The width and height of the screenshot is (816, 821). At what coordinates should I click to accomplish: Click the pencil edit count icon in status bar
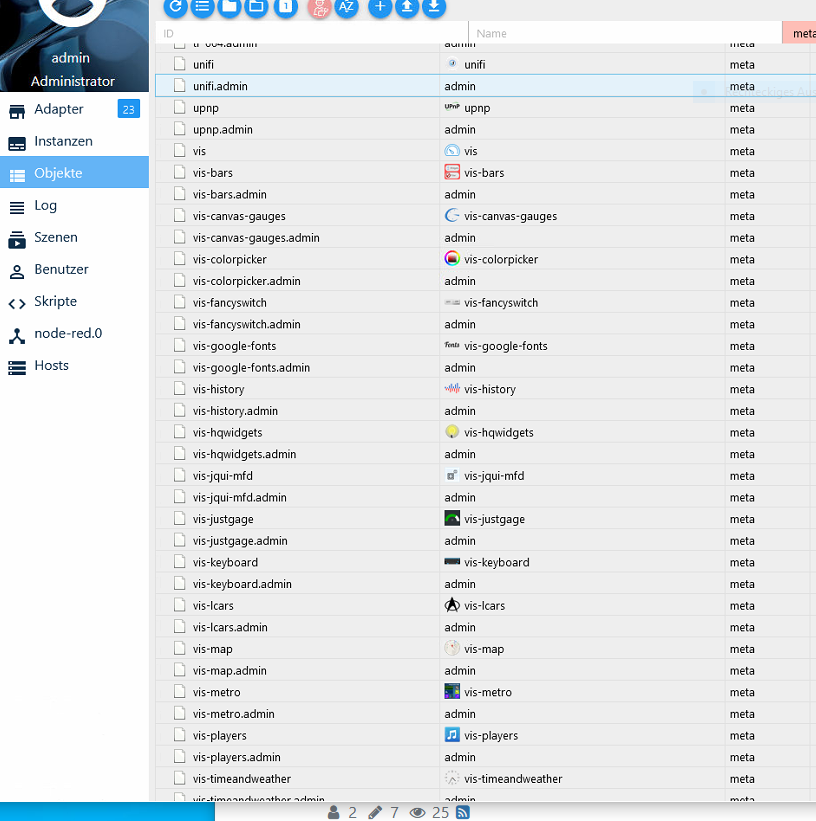(375, 812)
